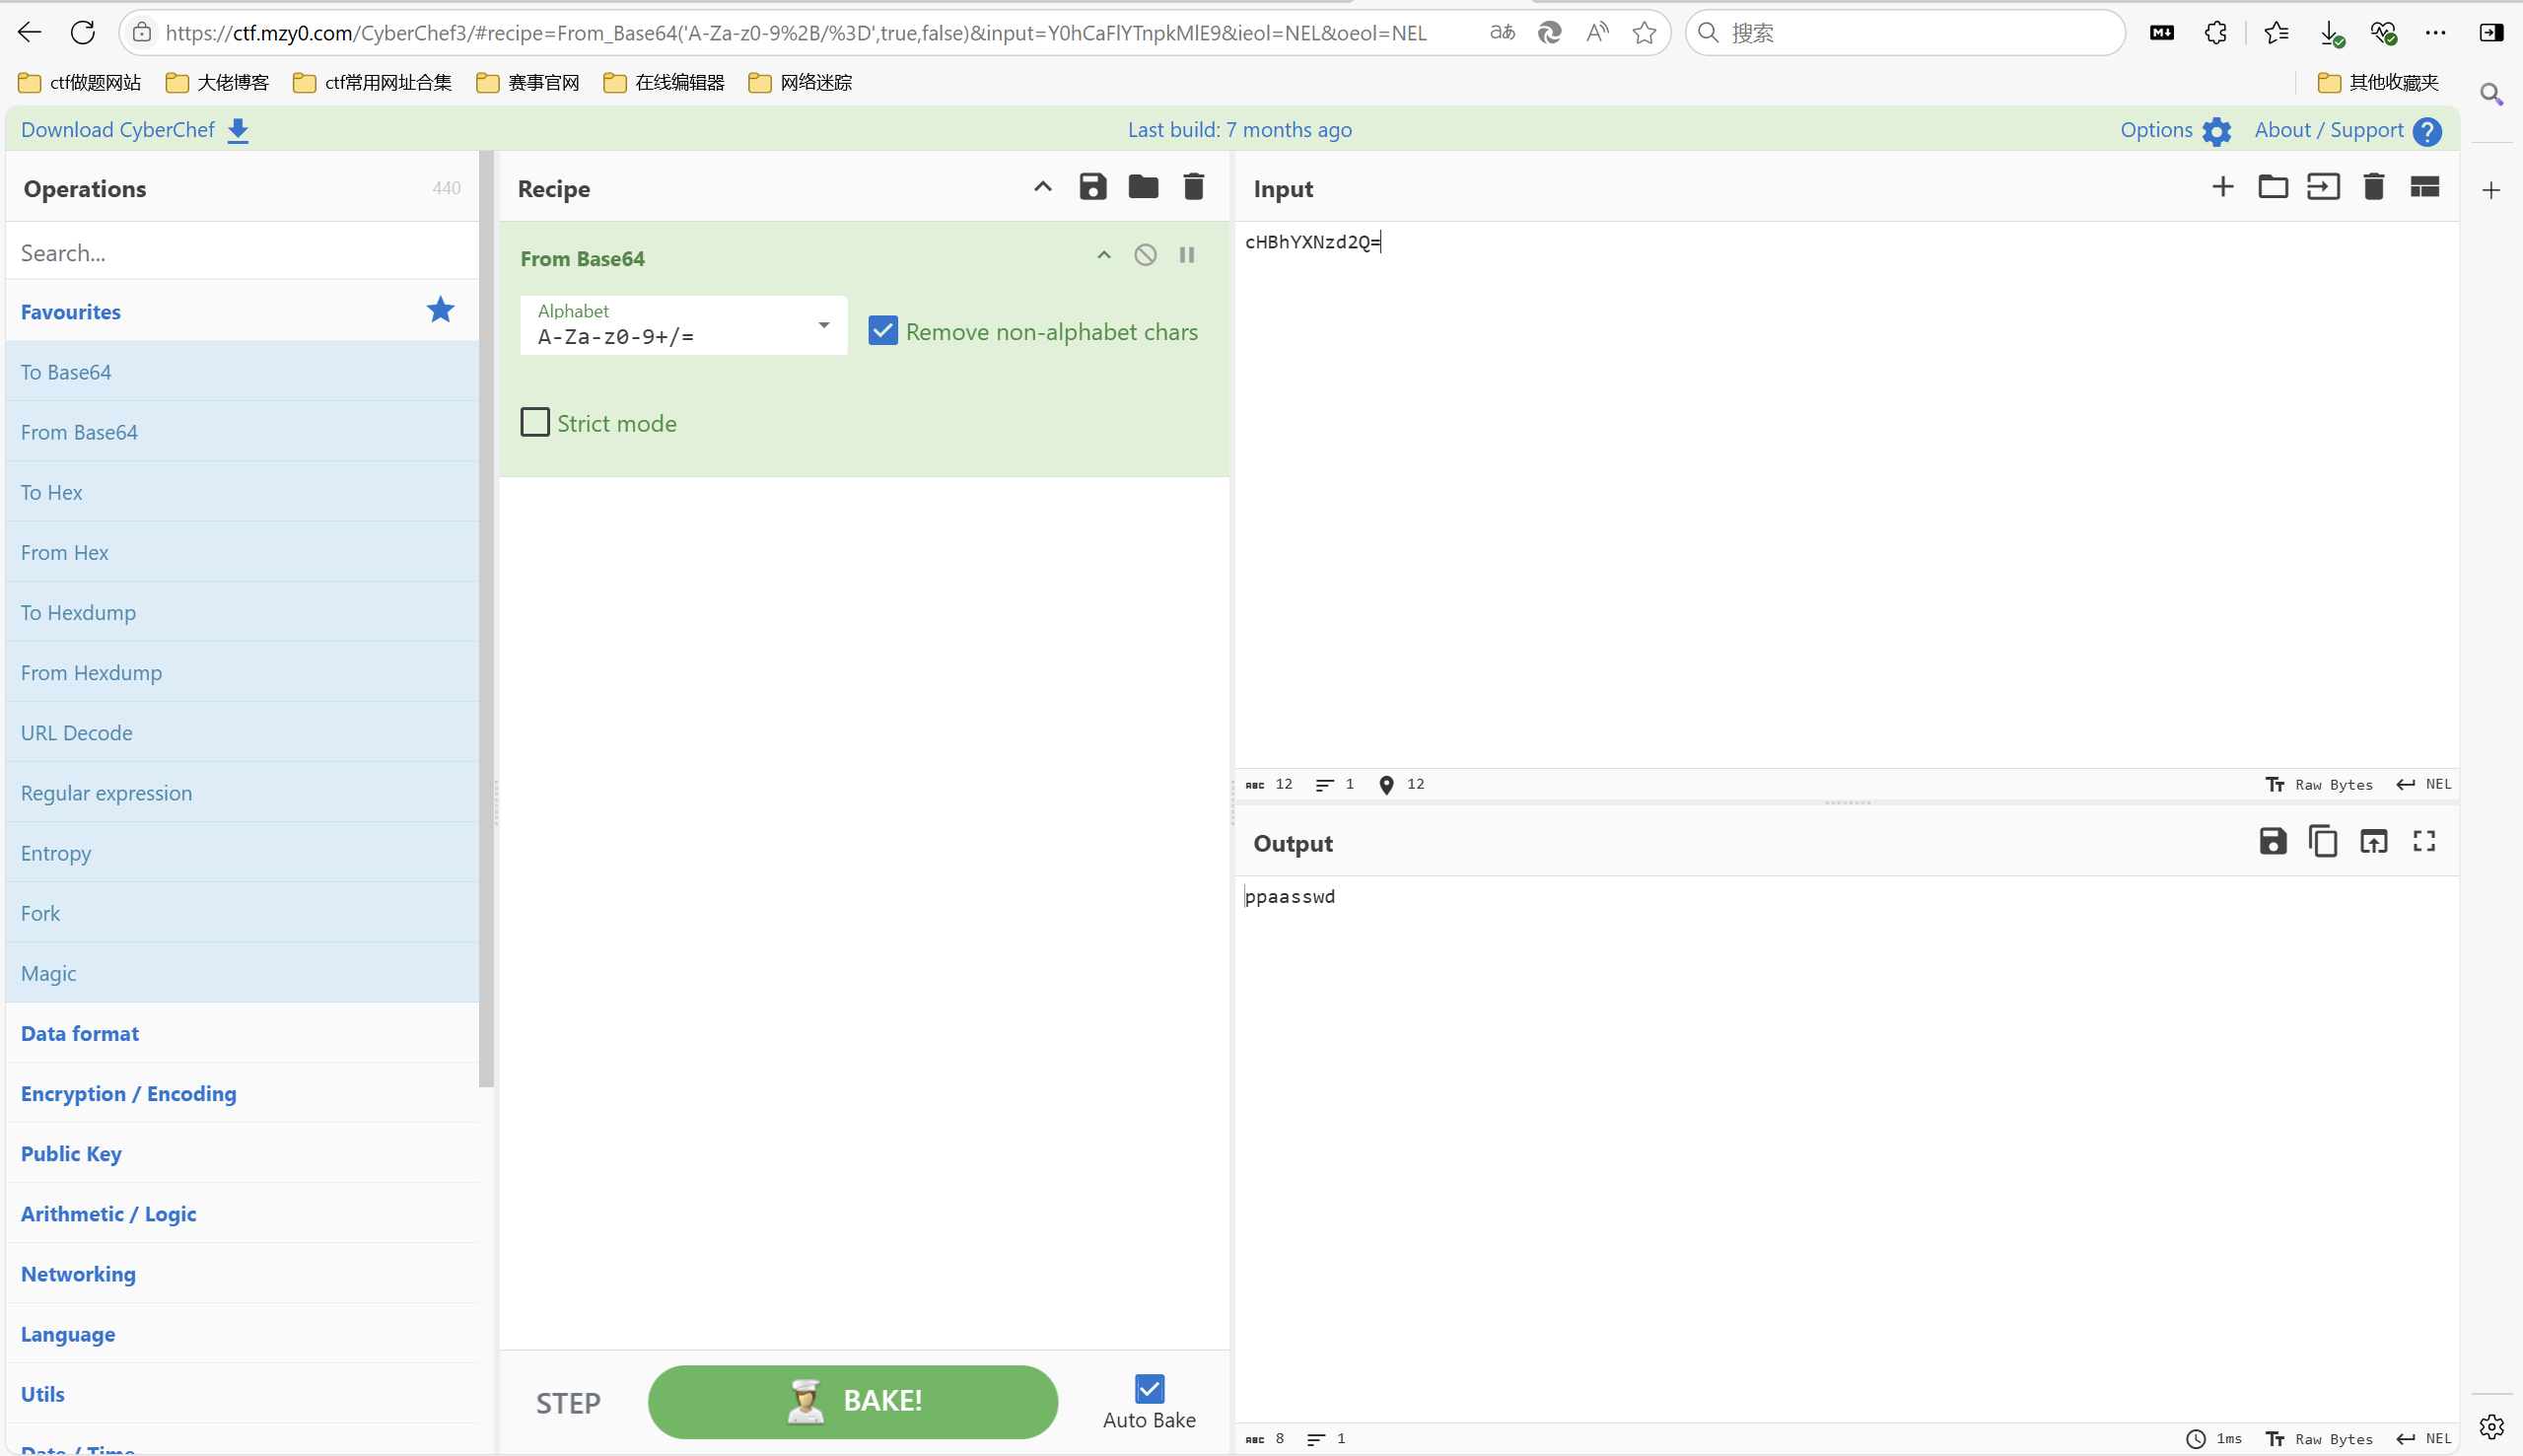Click the BAKE! button
This screenshot has width=2523, height=1456.
(x=853, y=1401)
